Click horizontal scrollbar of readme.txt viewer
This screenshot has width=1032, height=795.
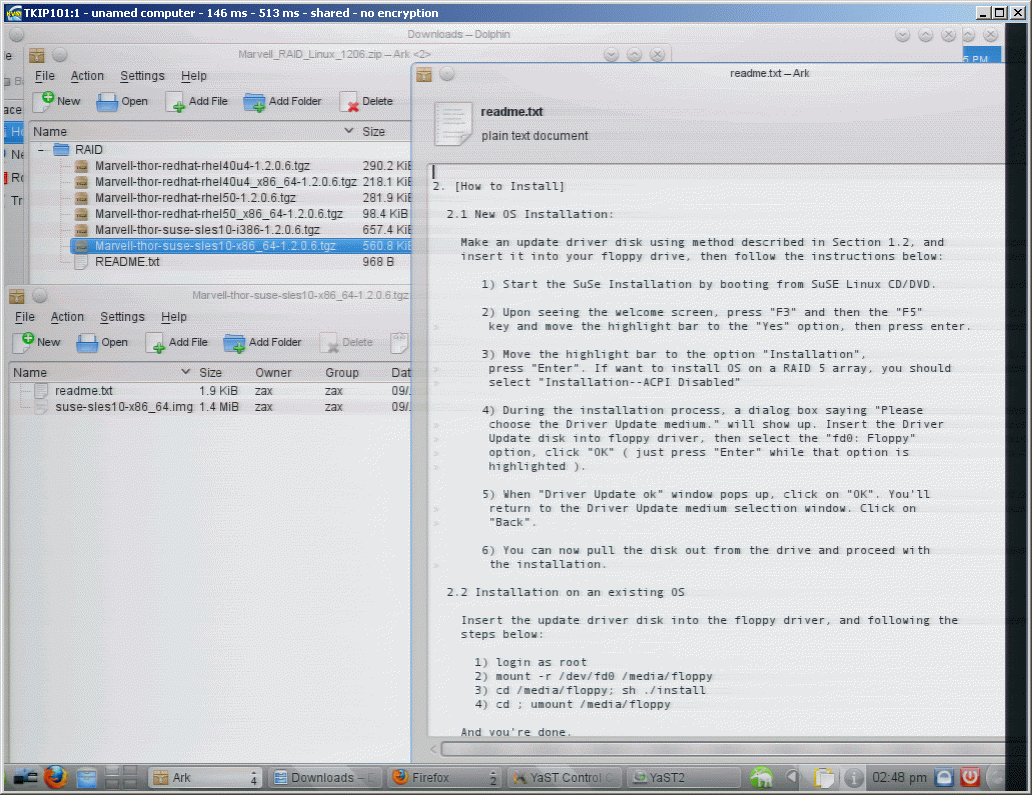[723, 749]
